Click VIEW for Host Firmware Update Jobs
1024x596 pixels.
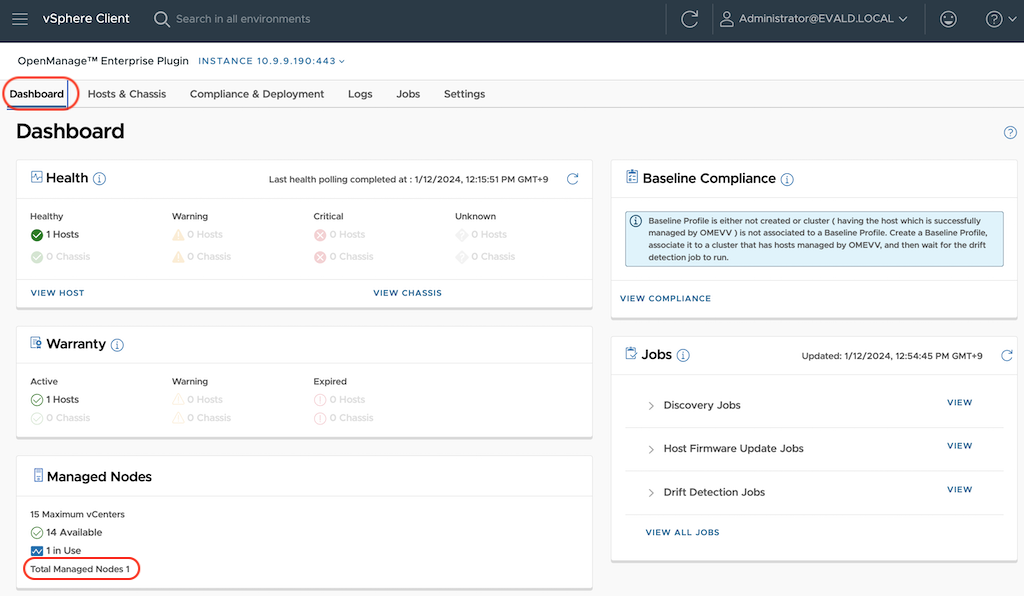[x=959, y=446]
